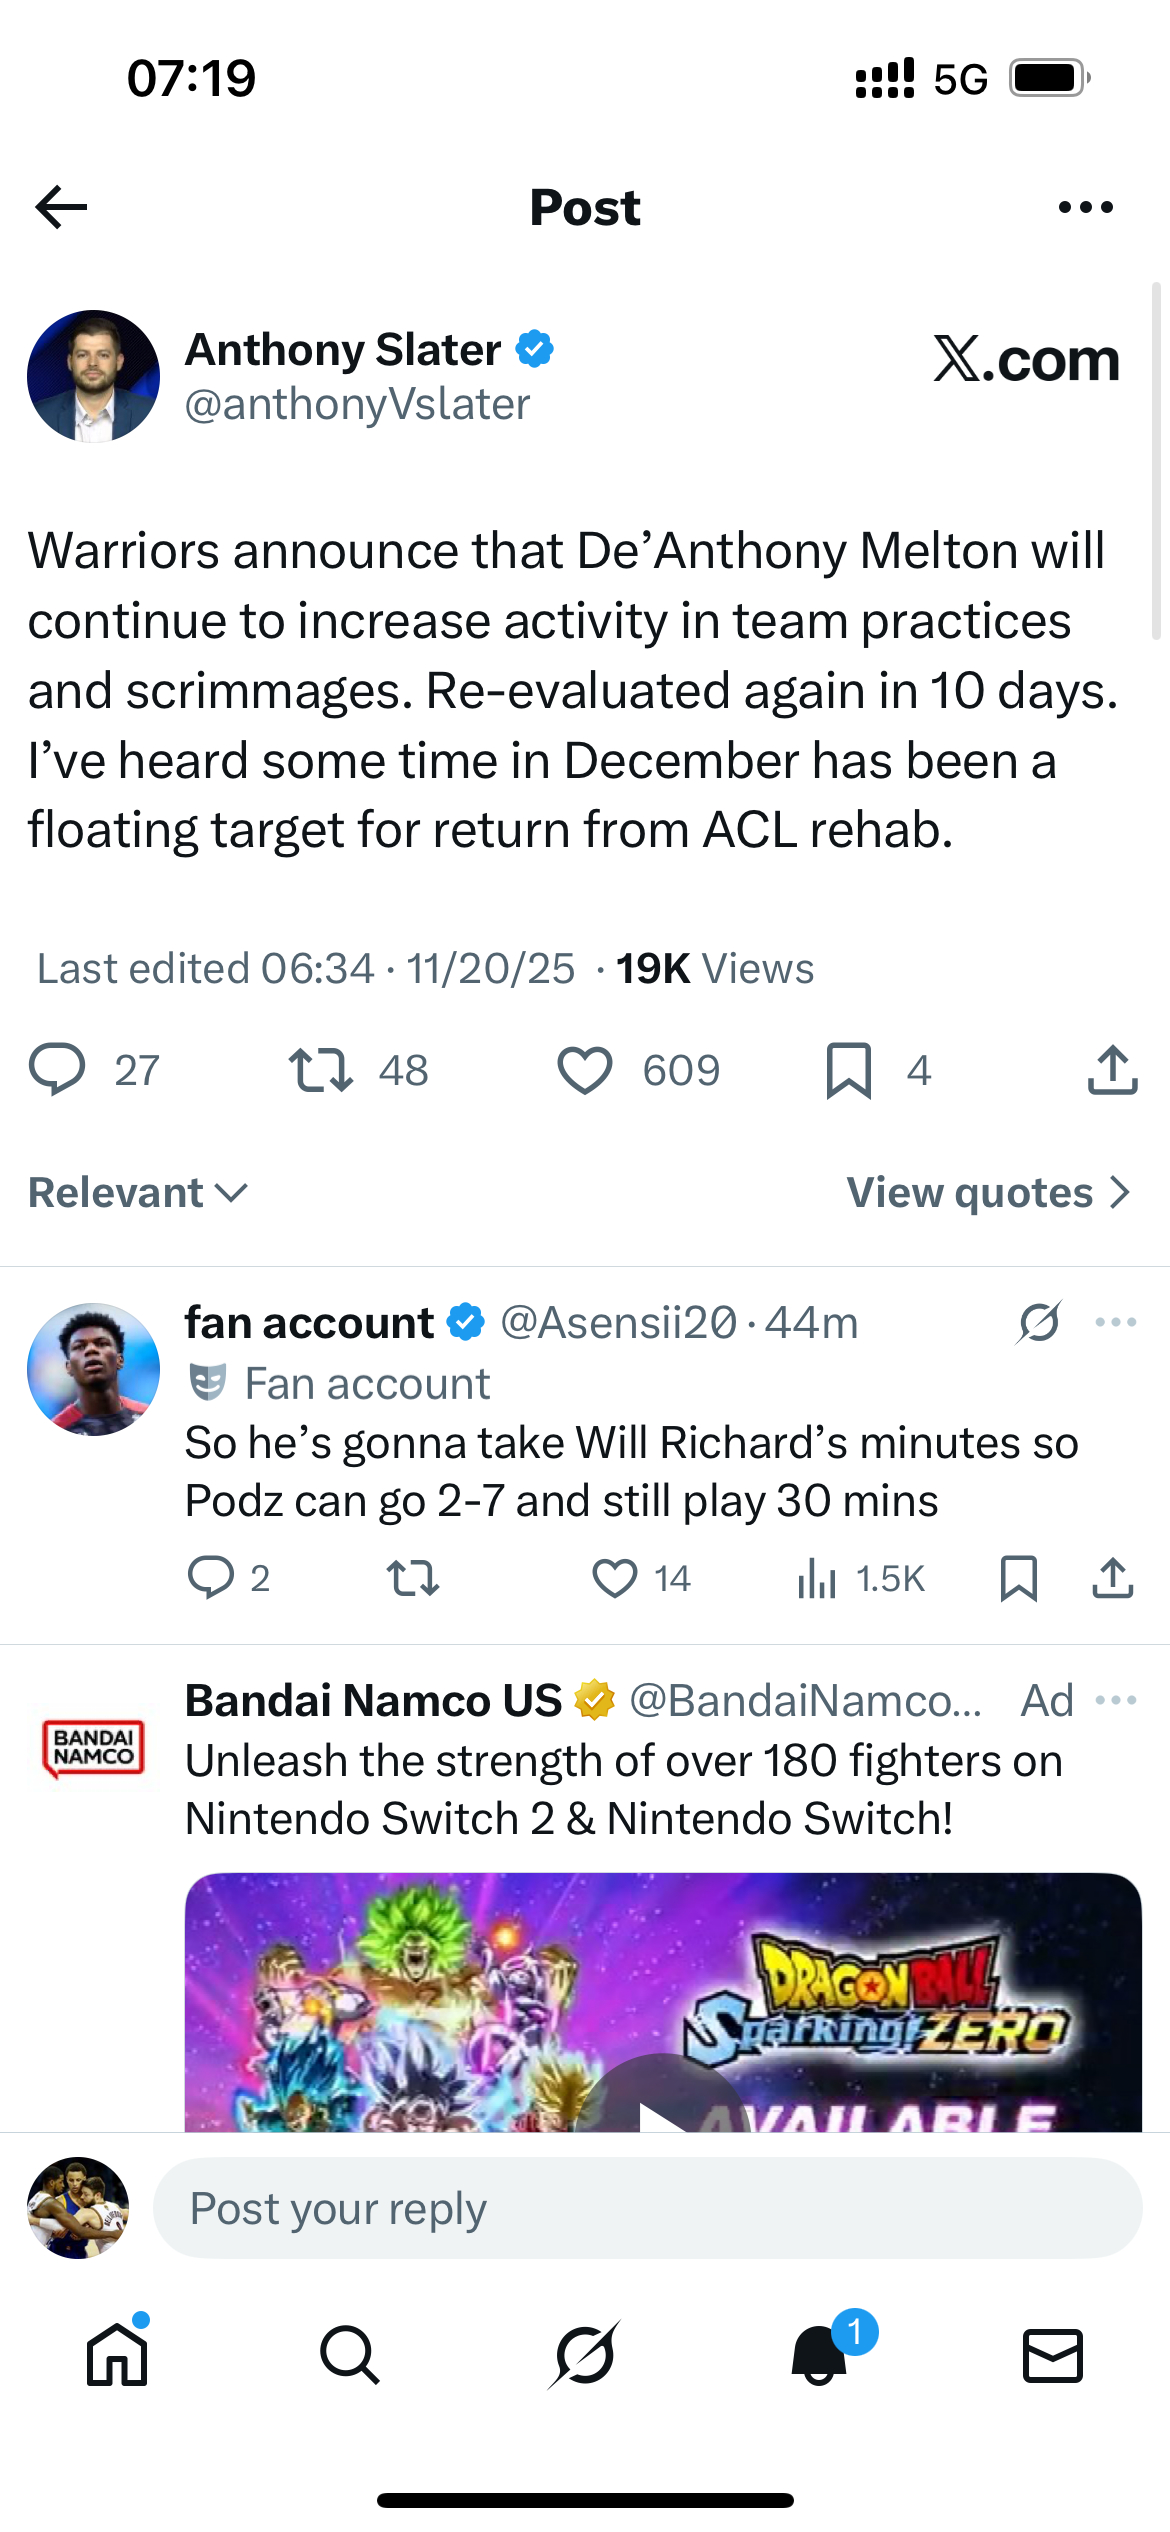The width and height of the screenshot is (1170, 2532).
Task: Tap the Post your reply field
Action: tap(647, 2208)
